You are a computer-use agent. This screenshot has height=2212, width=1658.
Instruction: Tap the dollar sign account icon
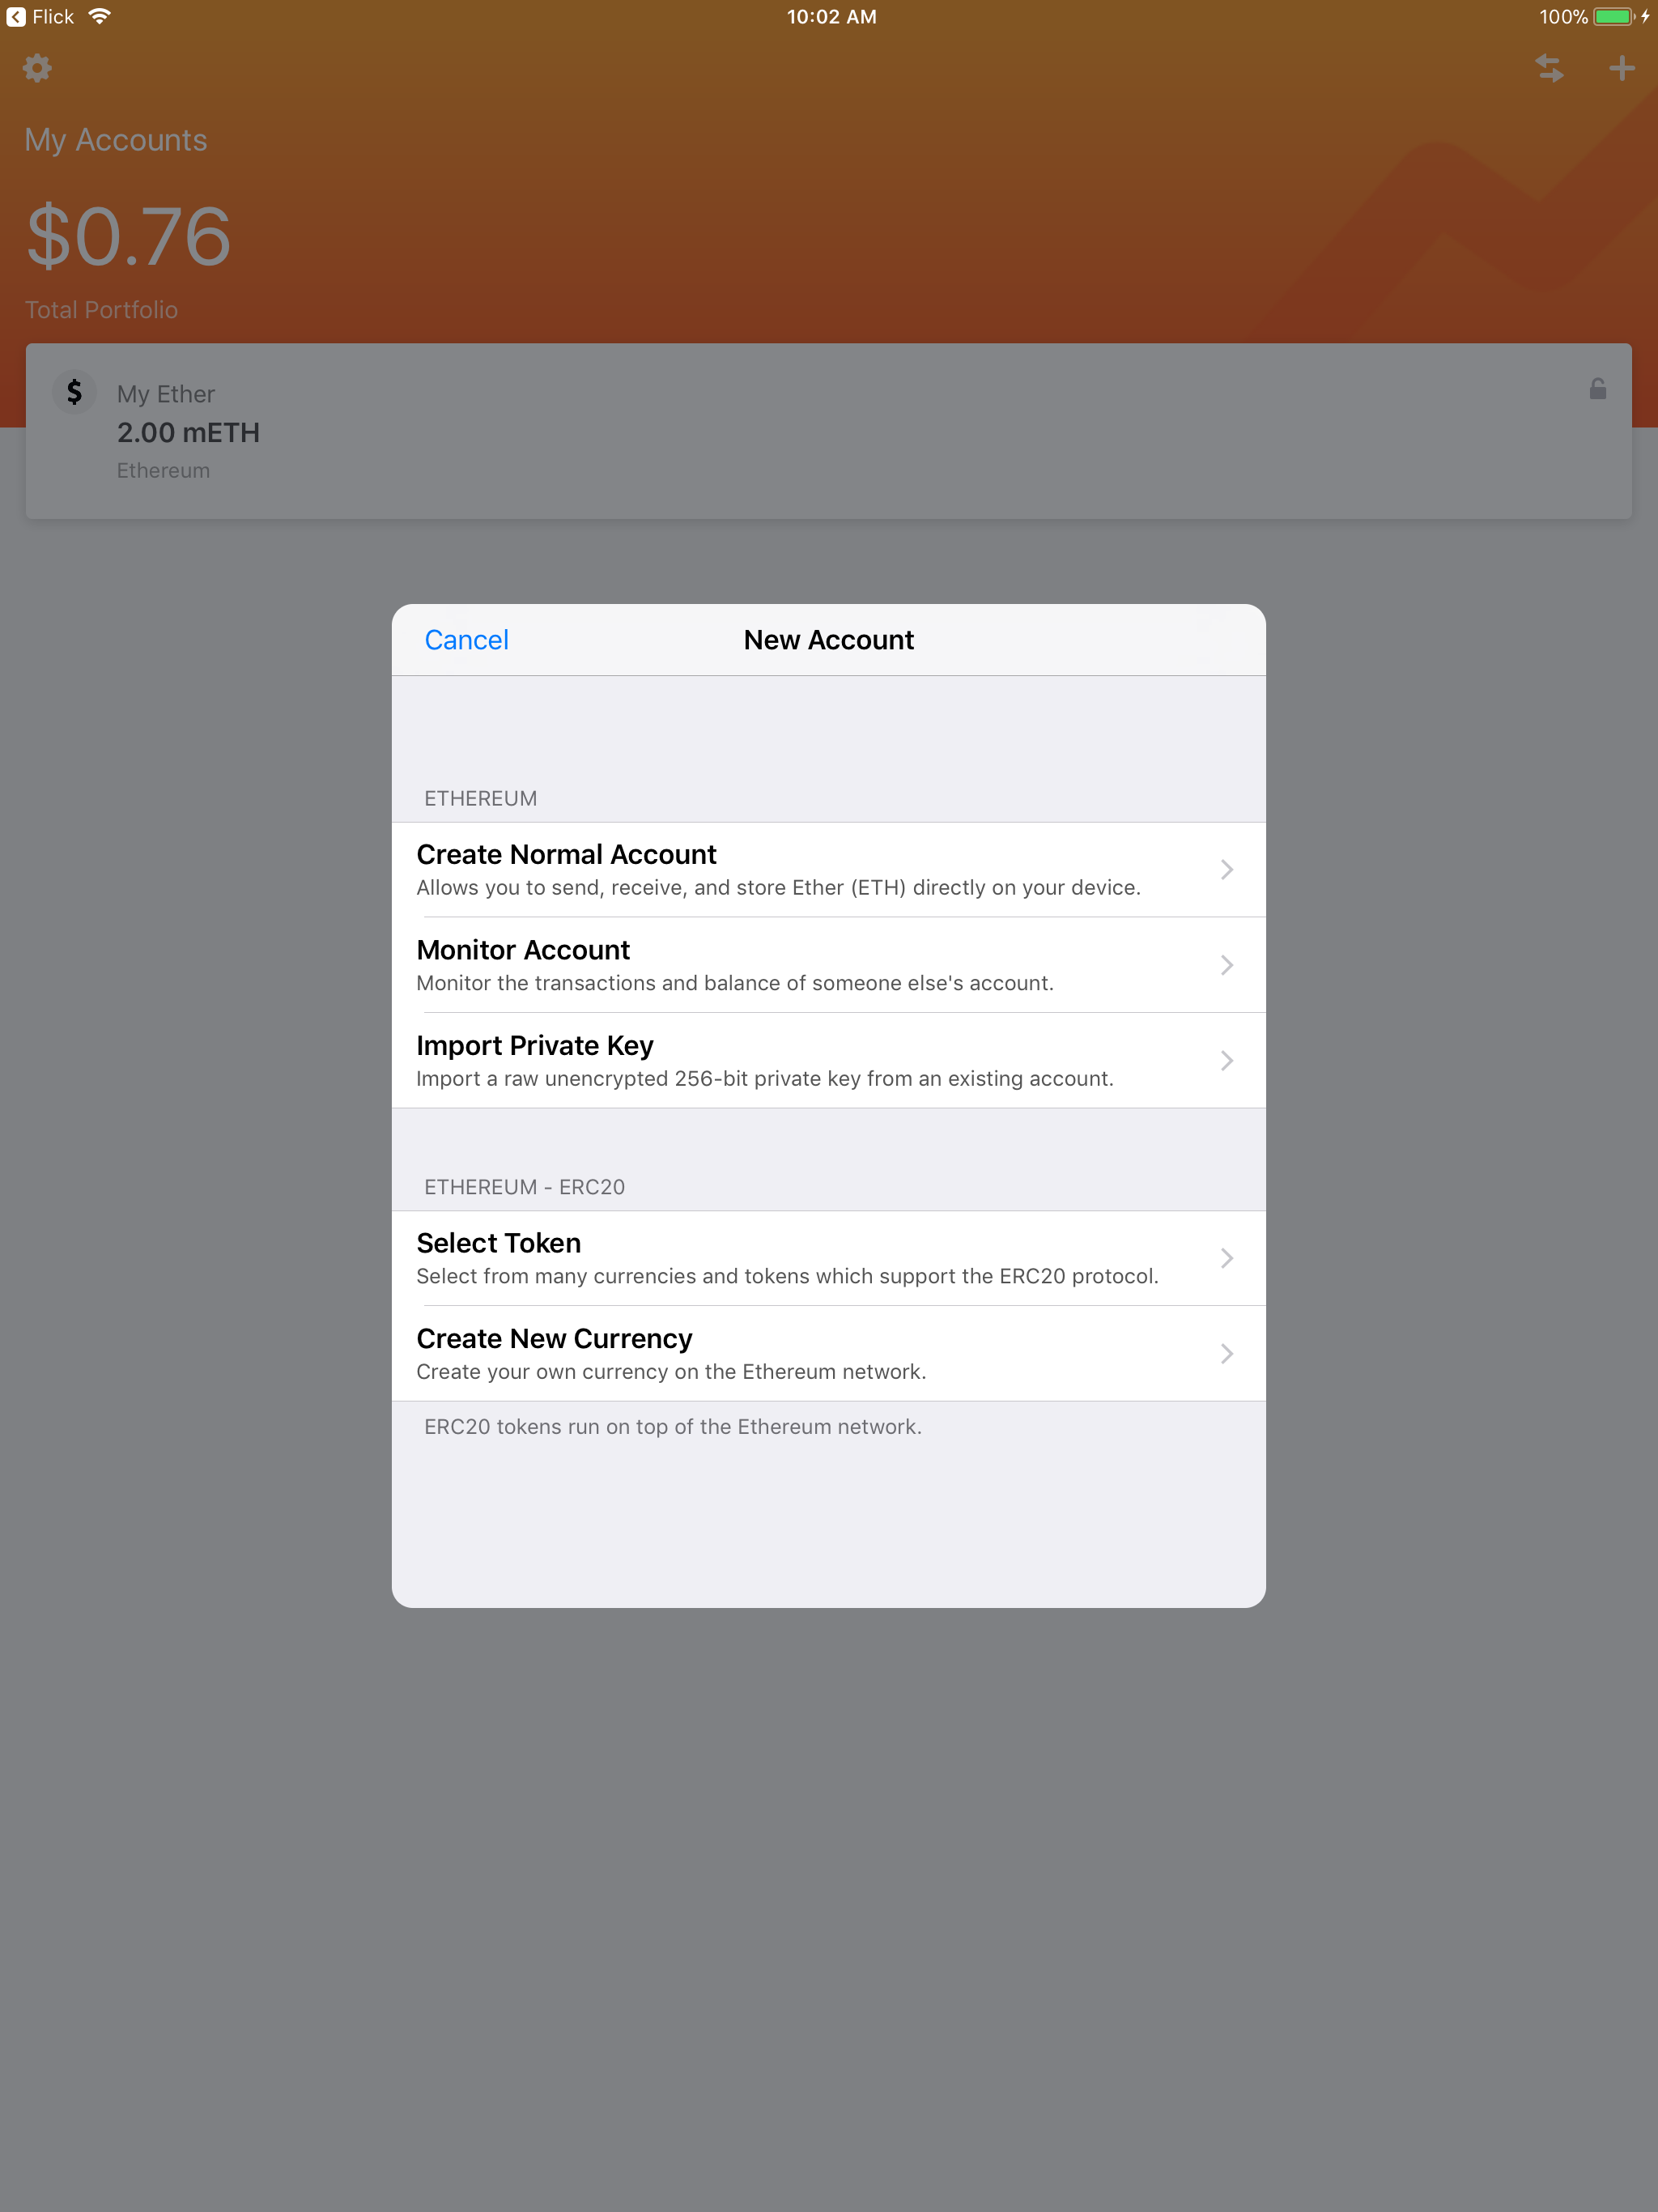tap(74, 392)
